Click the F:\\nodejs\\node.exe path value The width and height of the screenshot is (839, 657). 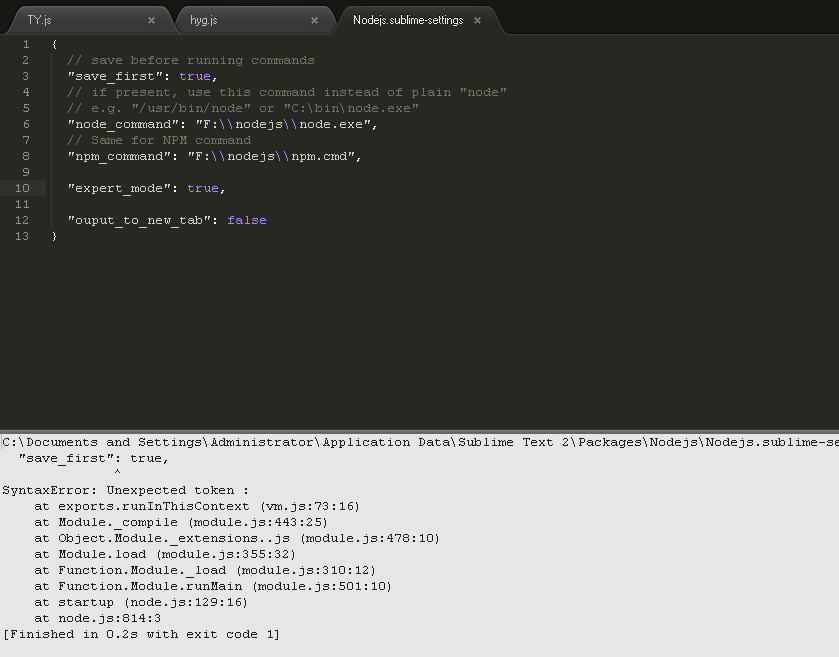click(x=283, y=125)
